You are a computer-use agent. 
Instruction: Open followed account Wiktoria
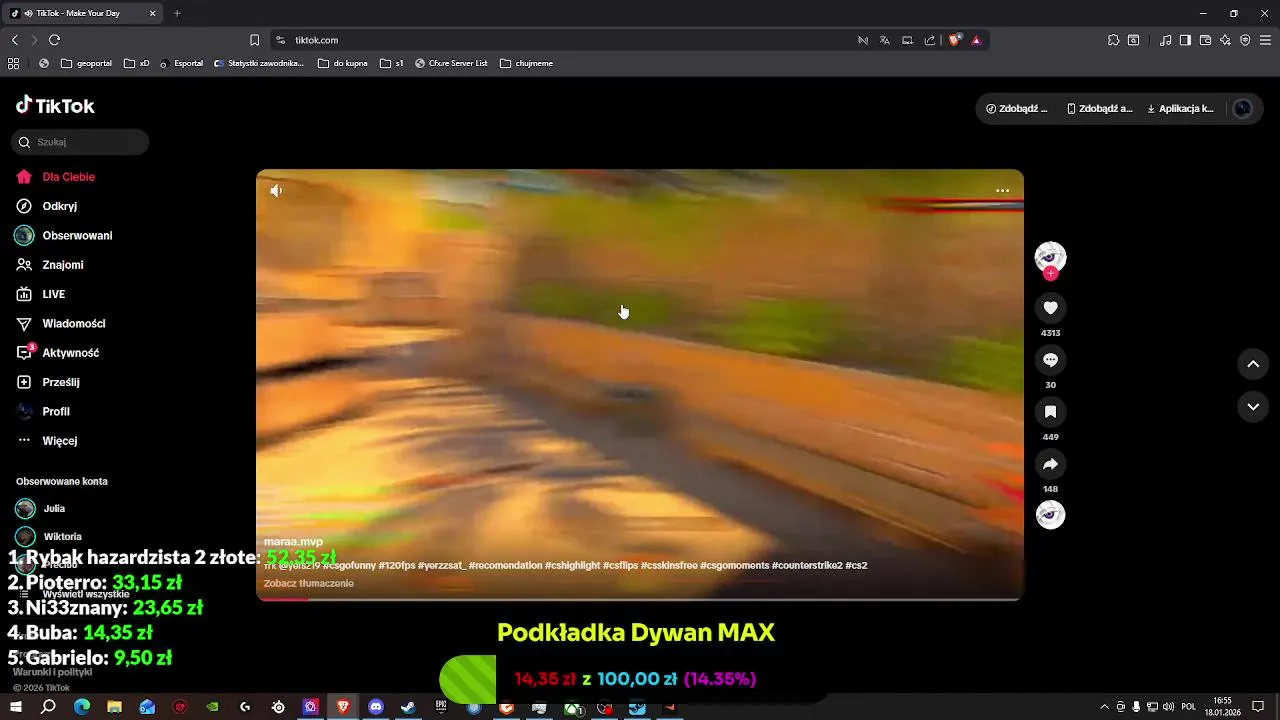coord(49,537)
